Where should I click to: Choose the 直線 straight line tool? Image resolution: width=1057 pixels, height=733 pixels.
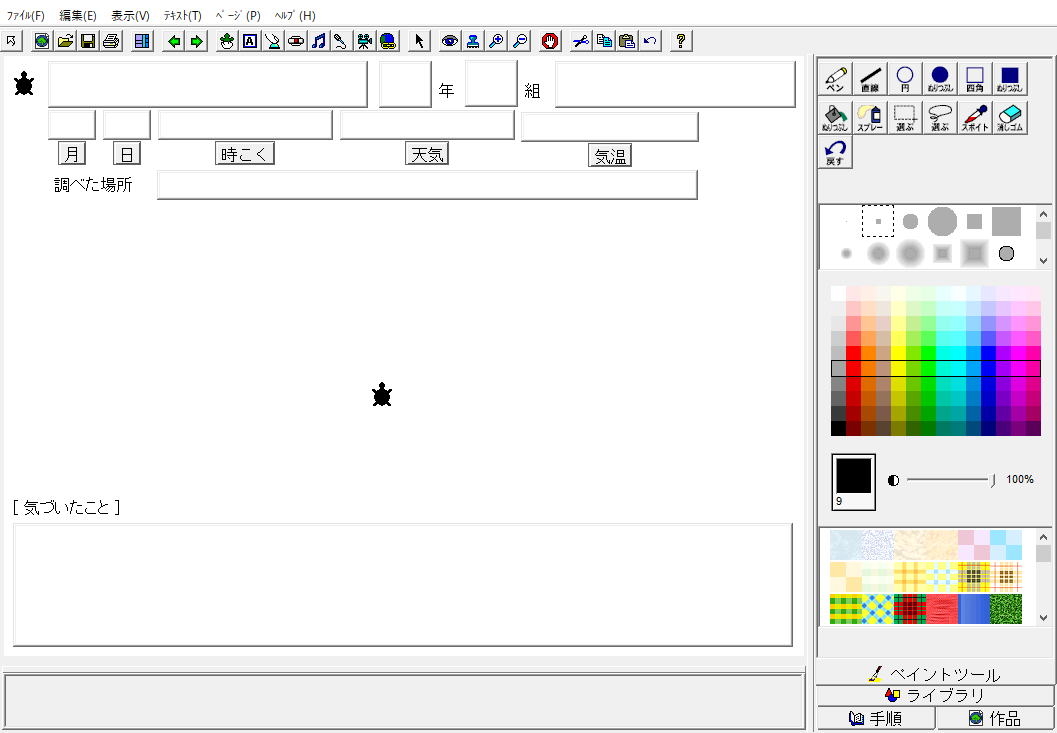coord(870,79)
